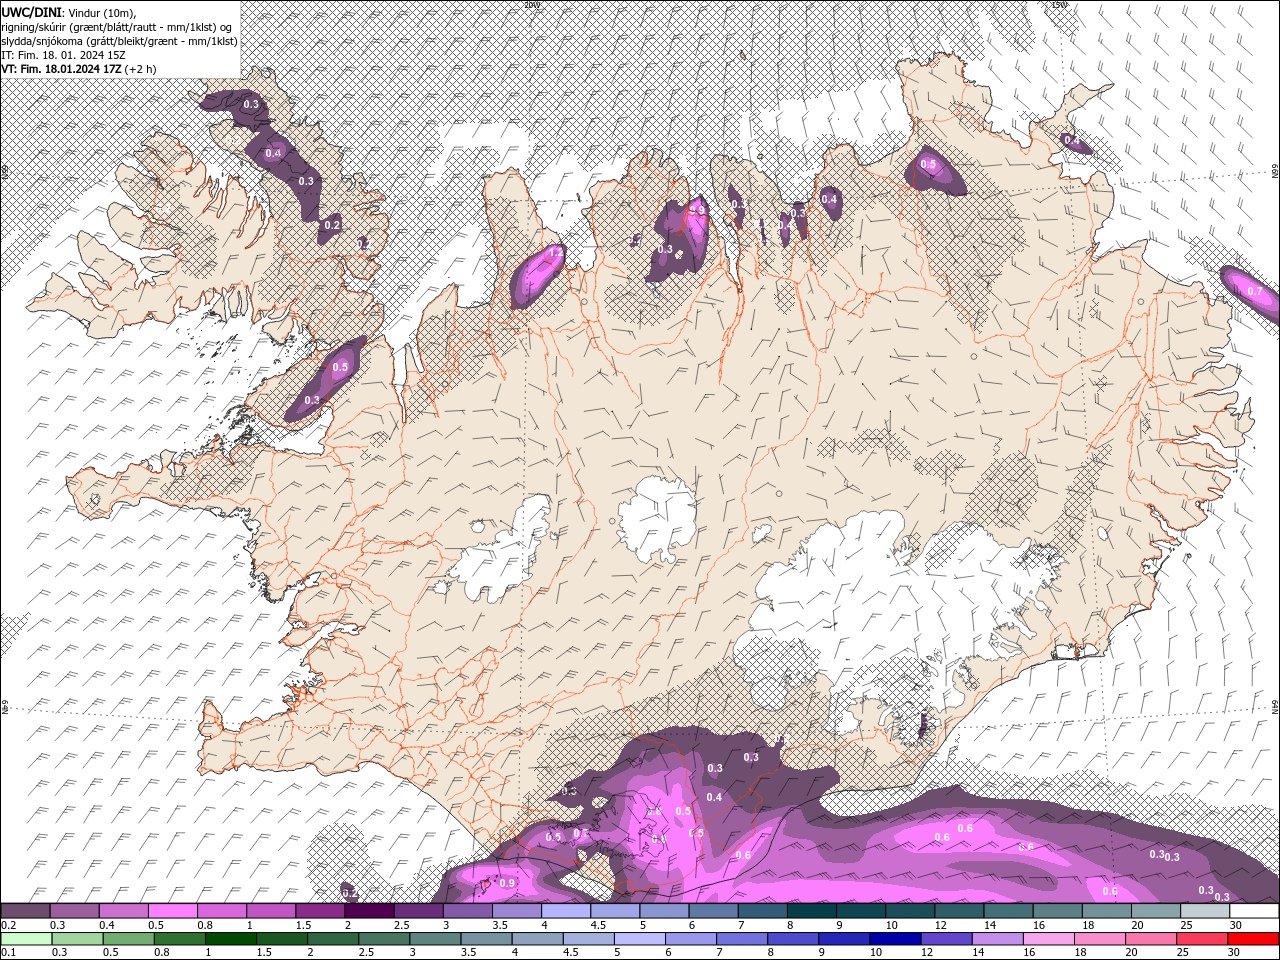Click the 'slydda/snjókoma' legend description line
Screen dimensions: 1280x960
[x=119, y=41]
